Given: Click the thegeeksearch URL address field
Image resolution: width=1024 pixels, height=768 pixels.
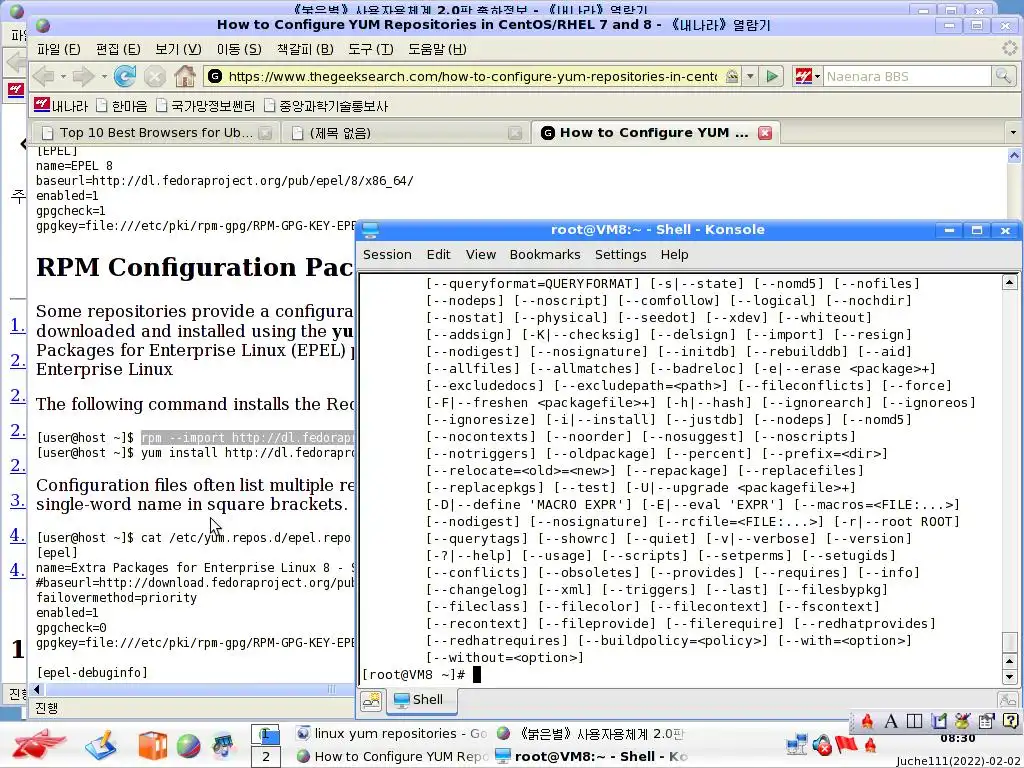Looking at the screenshot, I should tap(472, 76).
